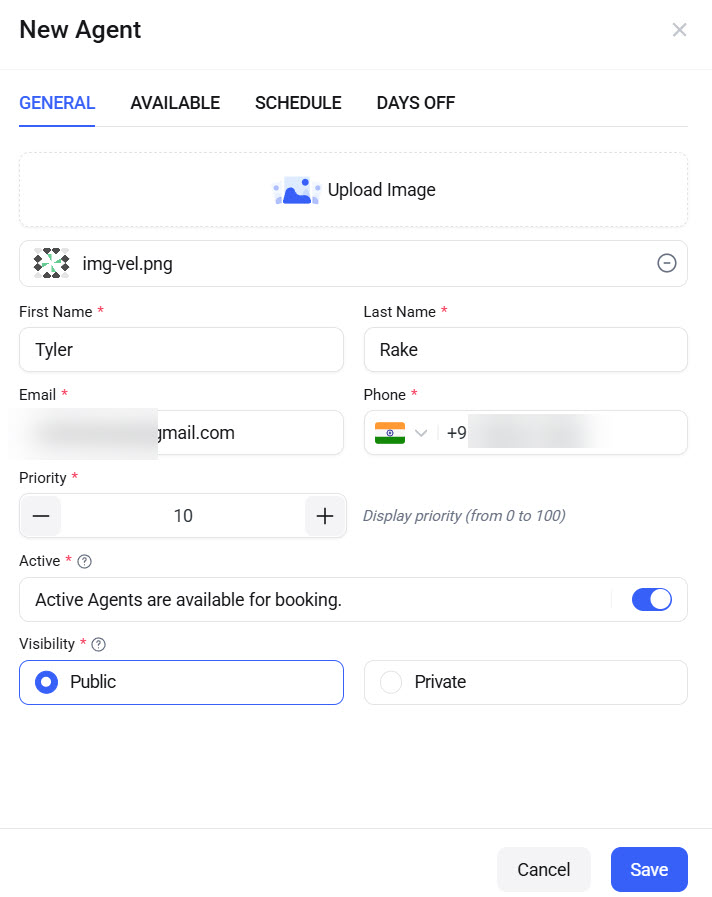Image resolution: width=712 pixels, height=897 pixels.
Task: Switch to the AVAILABLE tab
Action: coord(175,103)
